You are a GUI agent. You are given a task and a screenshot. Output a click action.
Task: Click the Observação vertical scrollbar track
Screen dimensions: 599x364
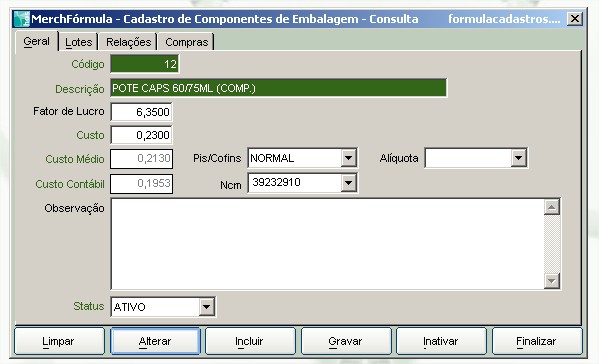point(552,244)
